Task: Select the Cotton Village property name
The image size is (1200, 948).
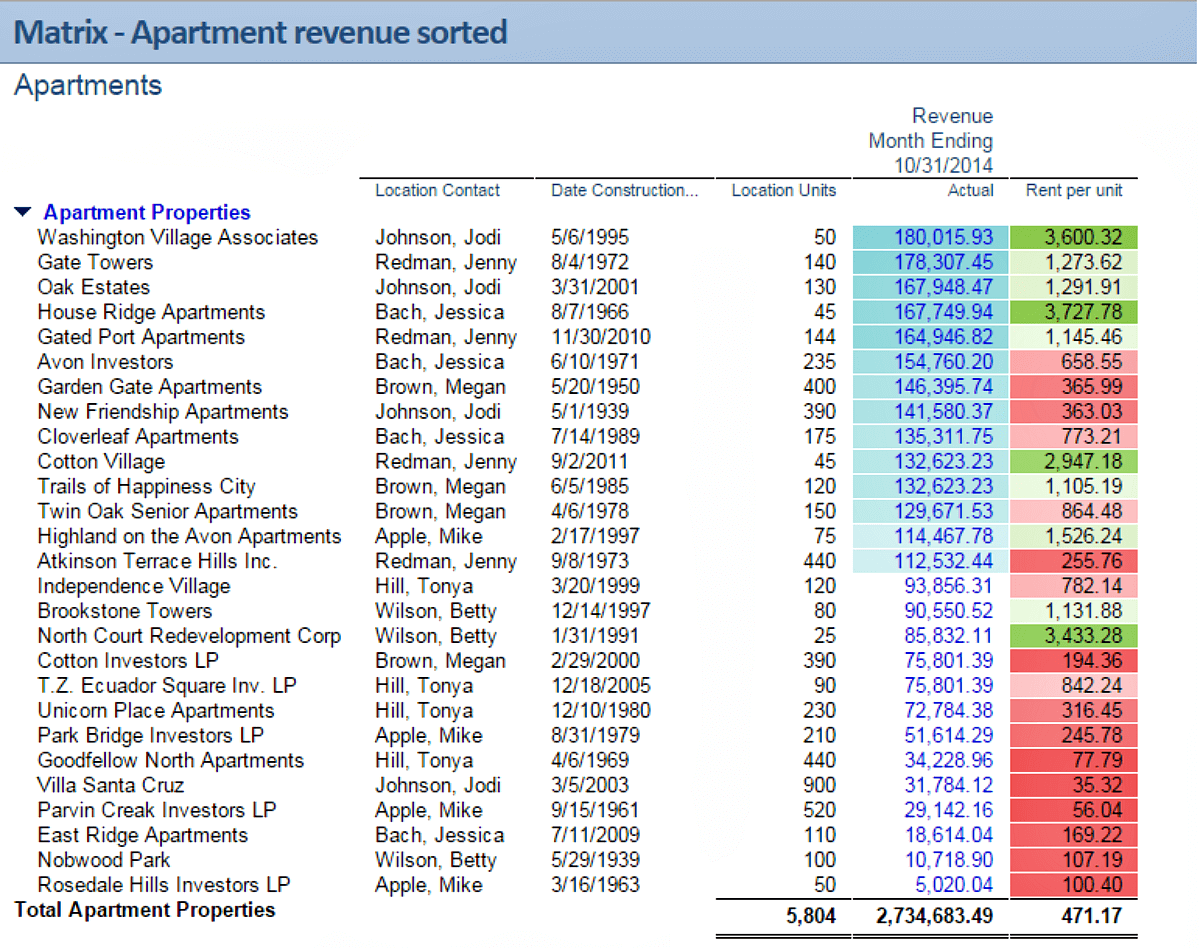Action: [x=101, y=462]
